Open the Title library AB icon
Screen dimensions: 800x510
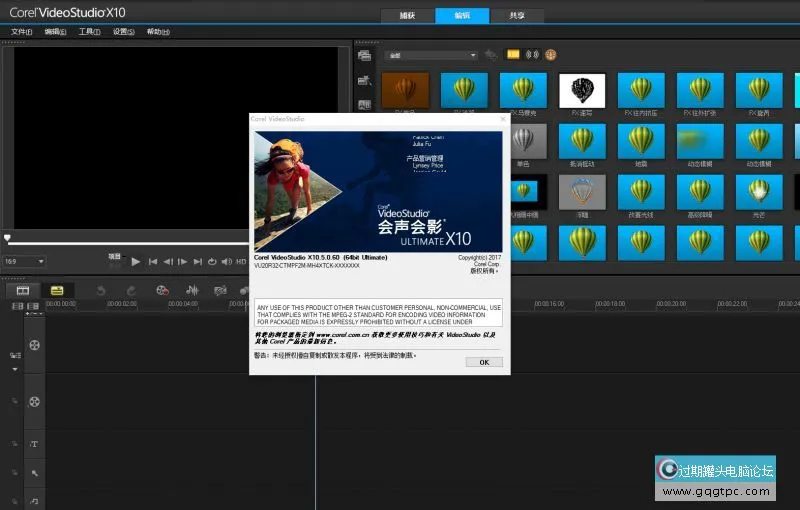tap(364, 105)
